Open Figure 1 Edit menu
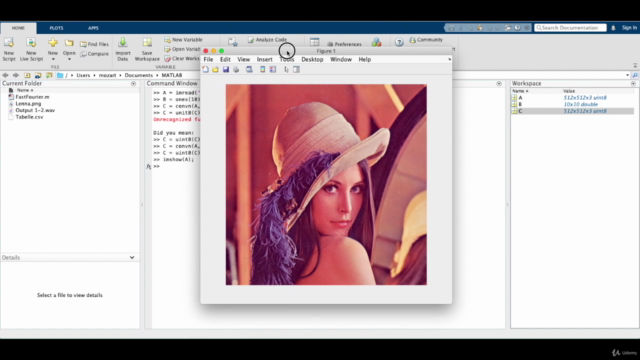Image resolution: width=640 pixels, height=360 pixels. click(225, 60)
